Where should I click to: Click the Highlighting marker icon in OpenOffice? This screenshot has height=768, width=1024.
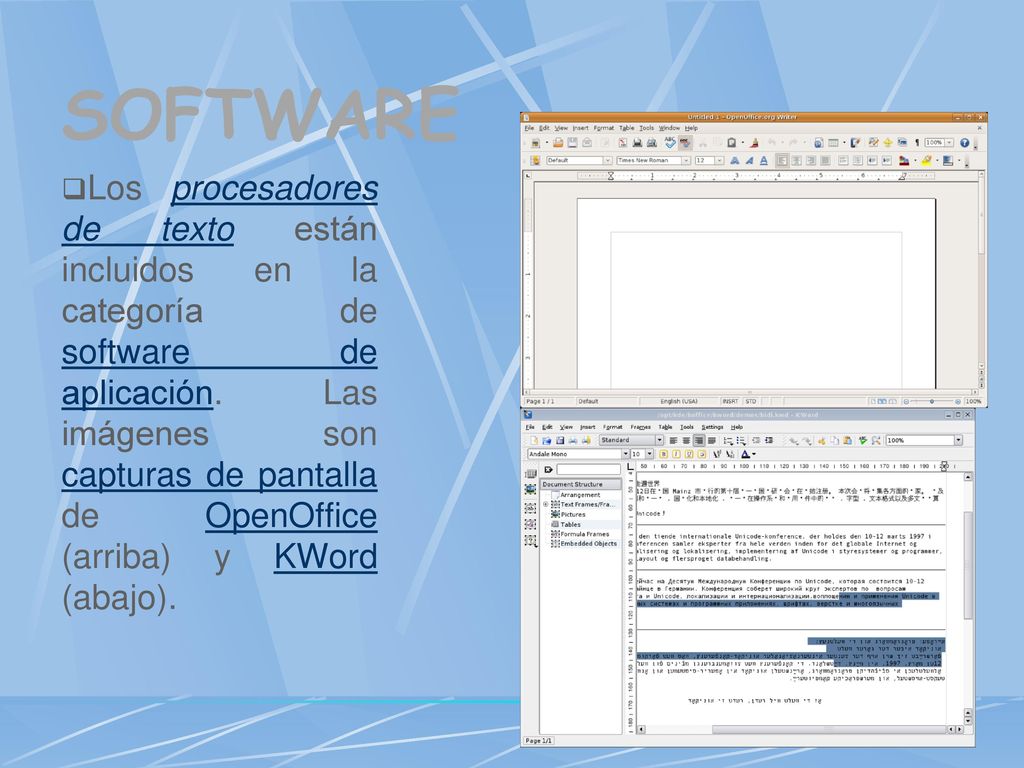(926, 161)
